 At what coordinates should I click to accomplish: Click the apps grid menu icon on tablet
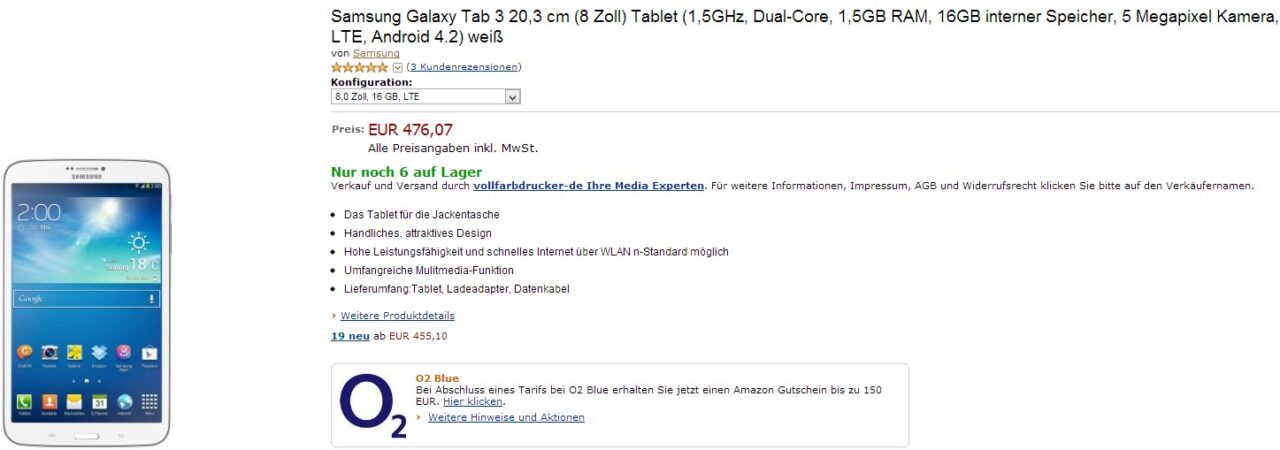point(149,402)
